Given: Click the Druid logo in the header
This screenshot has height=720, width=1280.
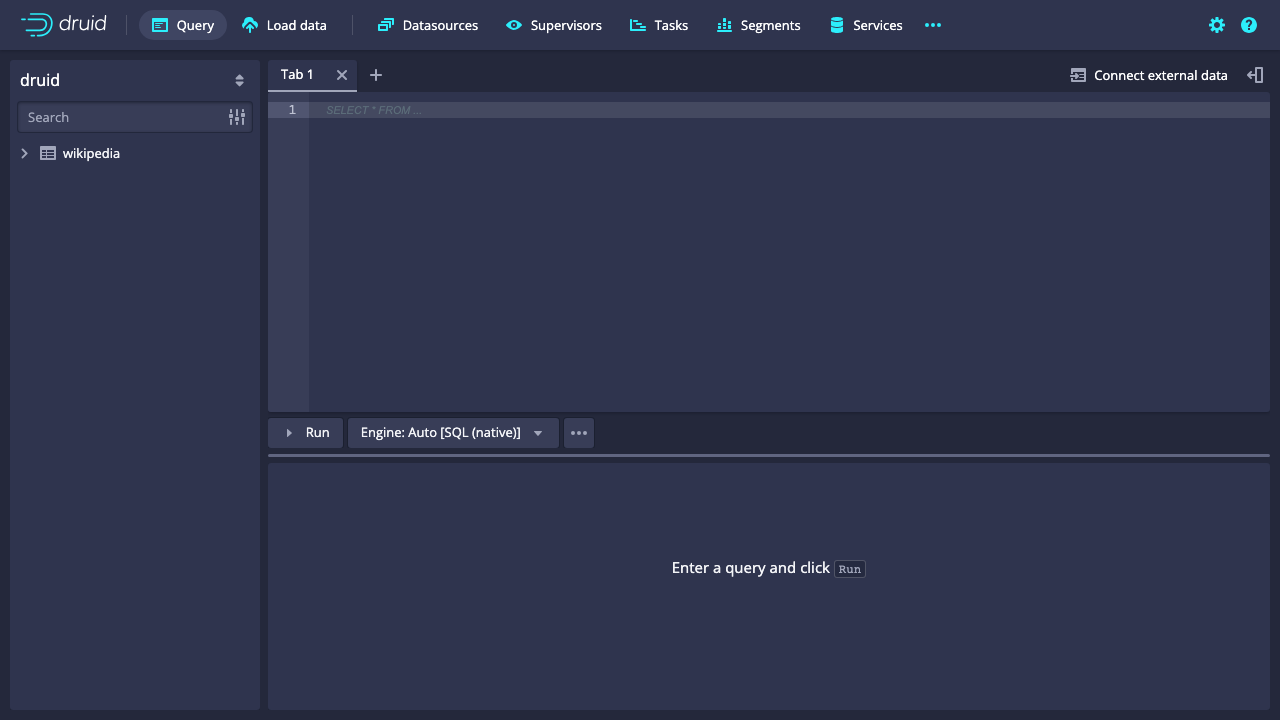Looking at the screenshot, I should (x=64, y=25).
